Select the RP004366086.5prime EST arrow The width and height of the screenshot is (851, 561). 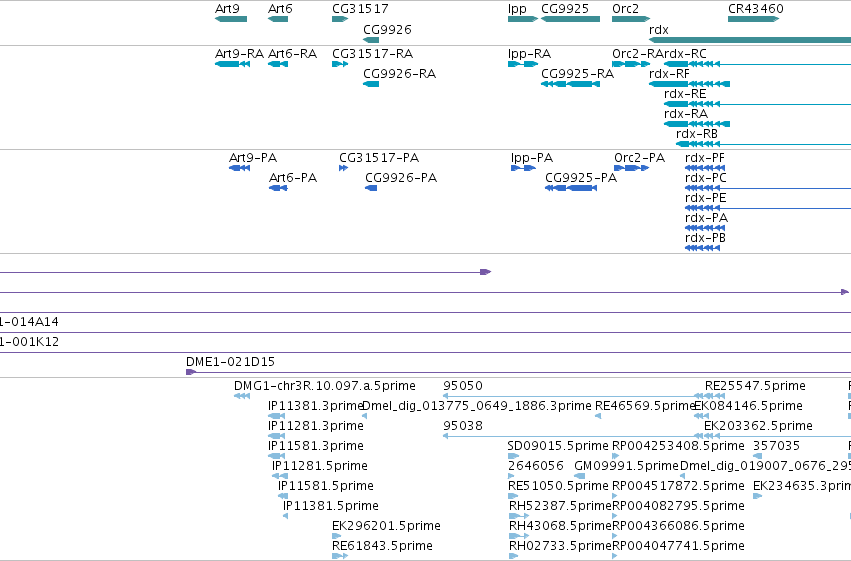coord(615,537)
